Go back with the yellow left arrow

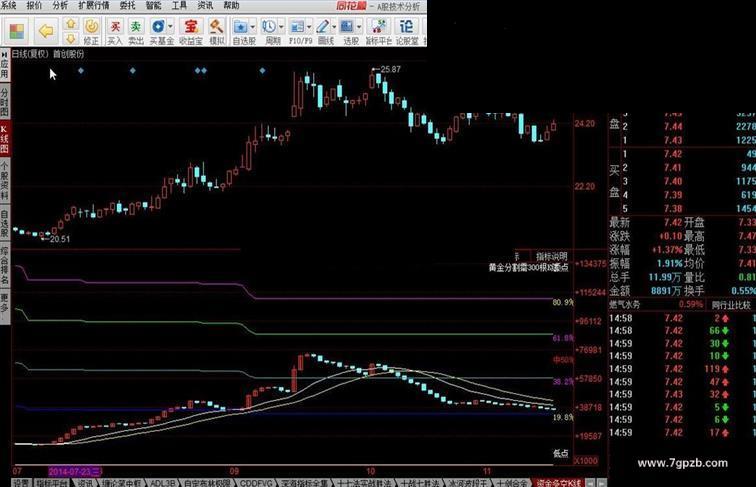(46, 31)
